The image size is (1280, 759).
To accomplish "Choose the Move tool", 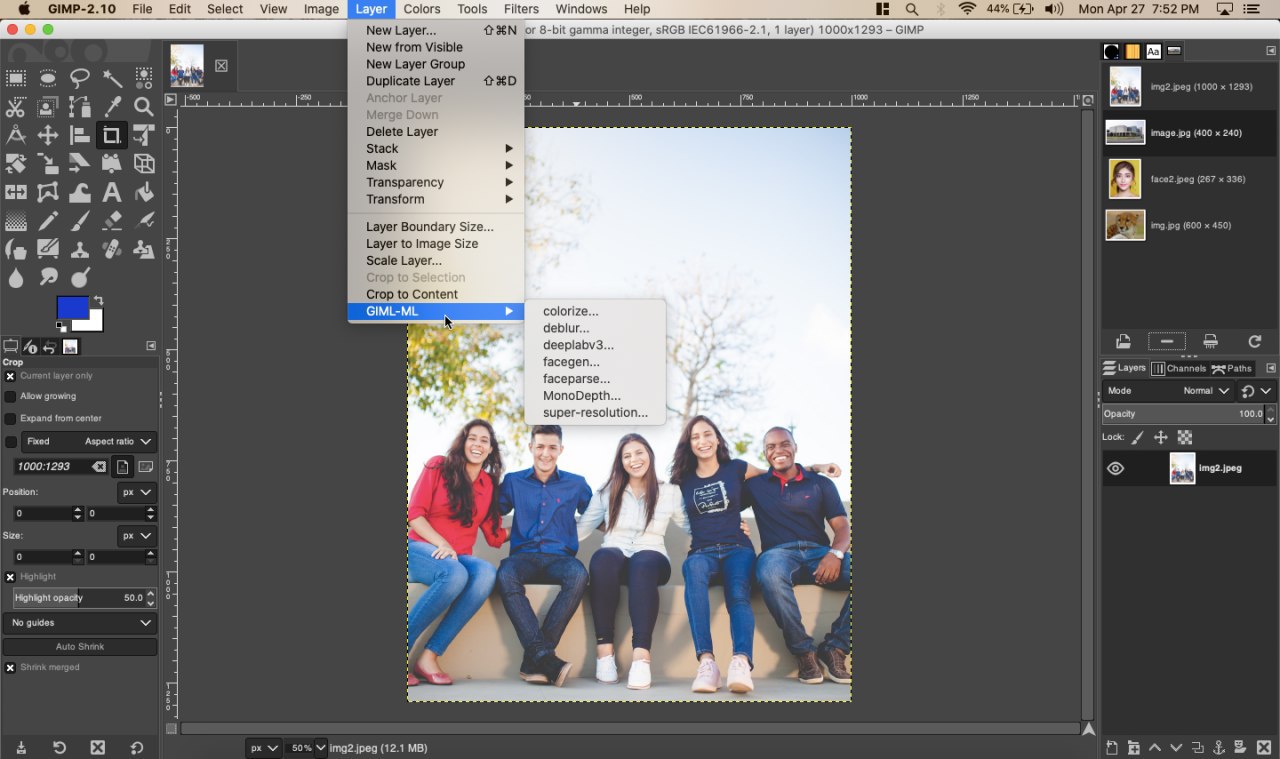I will [x=48, y=136].
